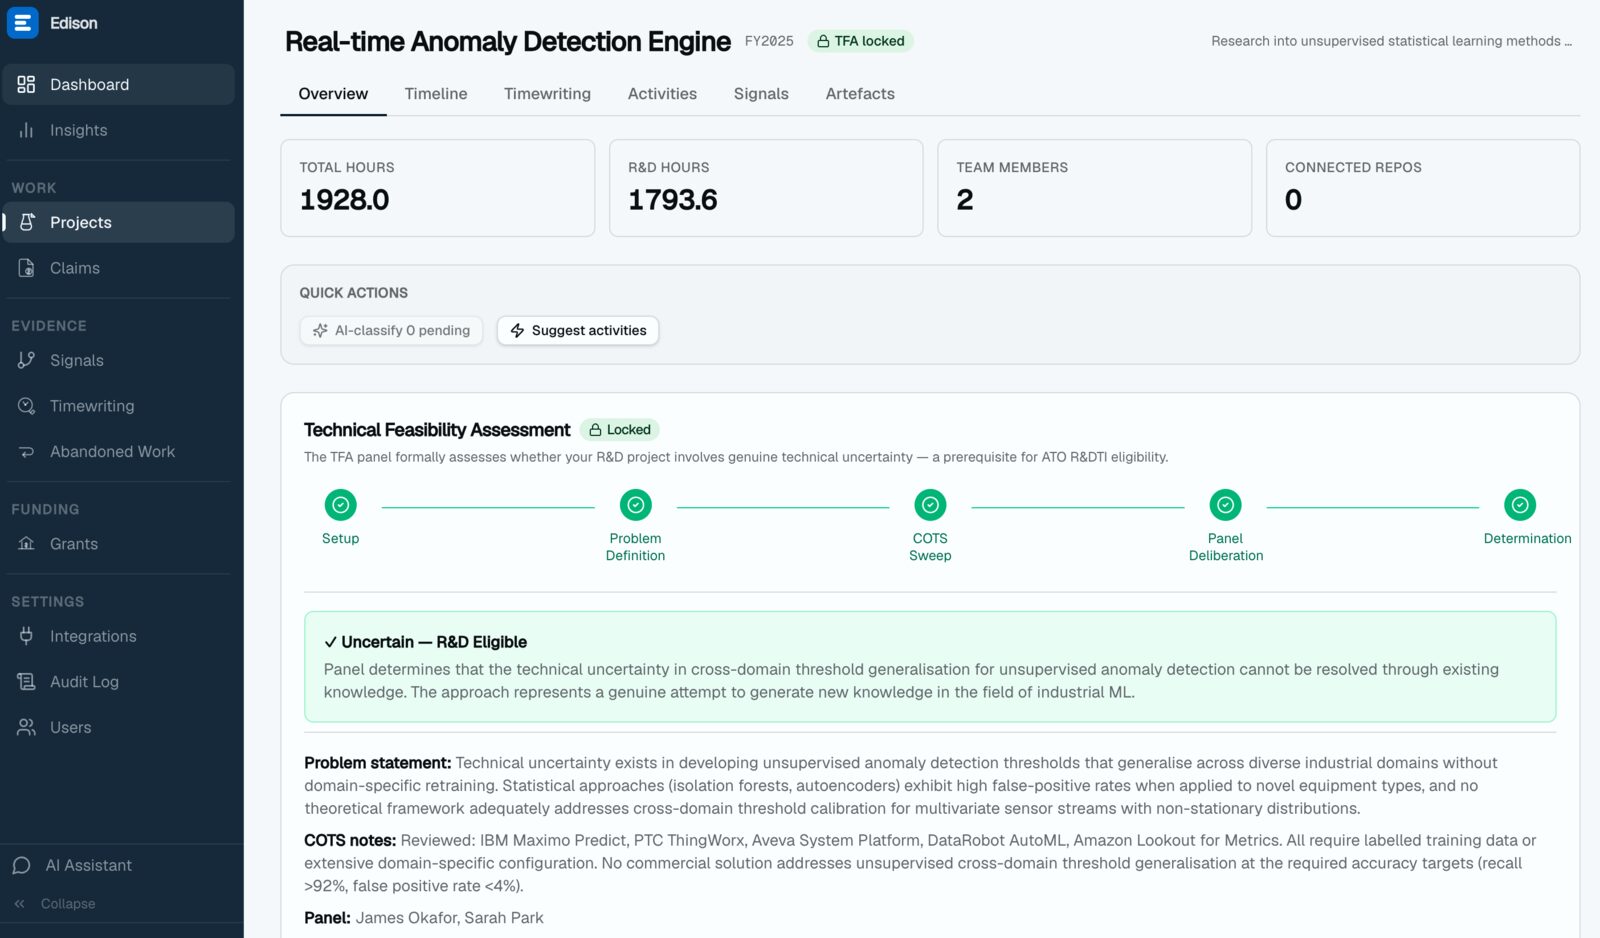Click the lightning icon on Suggest activities
This screenshot has height=938, width=1600.
517,330
